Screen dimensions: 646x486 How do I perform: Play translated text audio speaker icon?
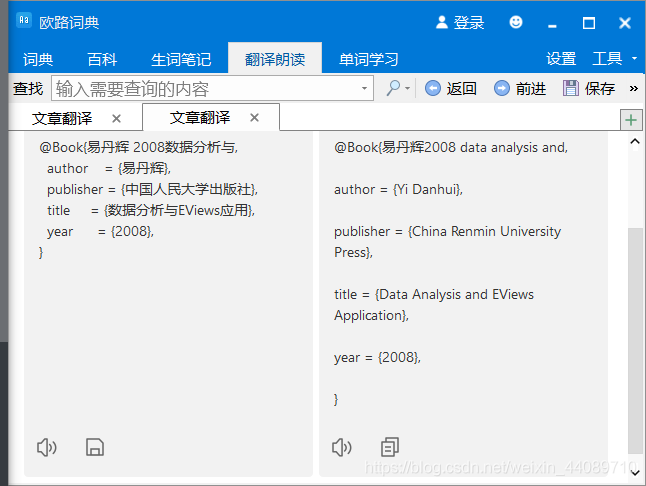tap(342, 447)
